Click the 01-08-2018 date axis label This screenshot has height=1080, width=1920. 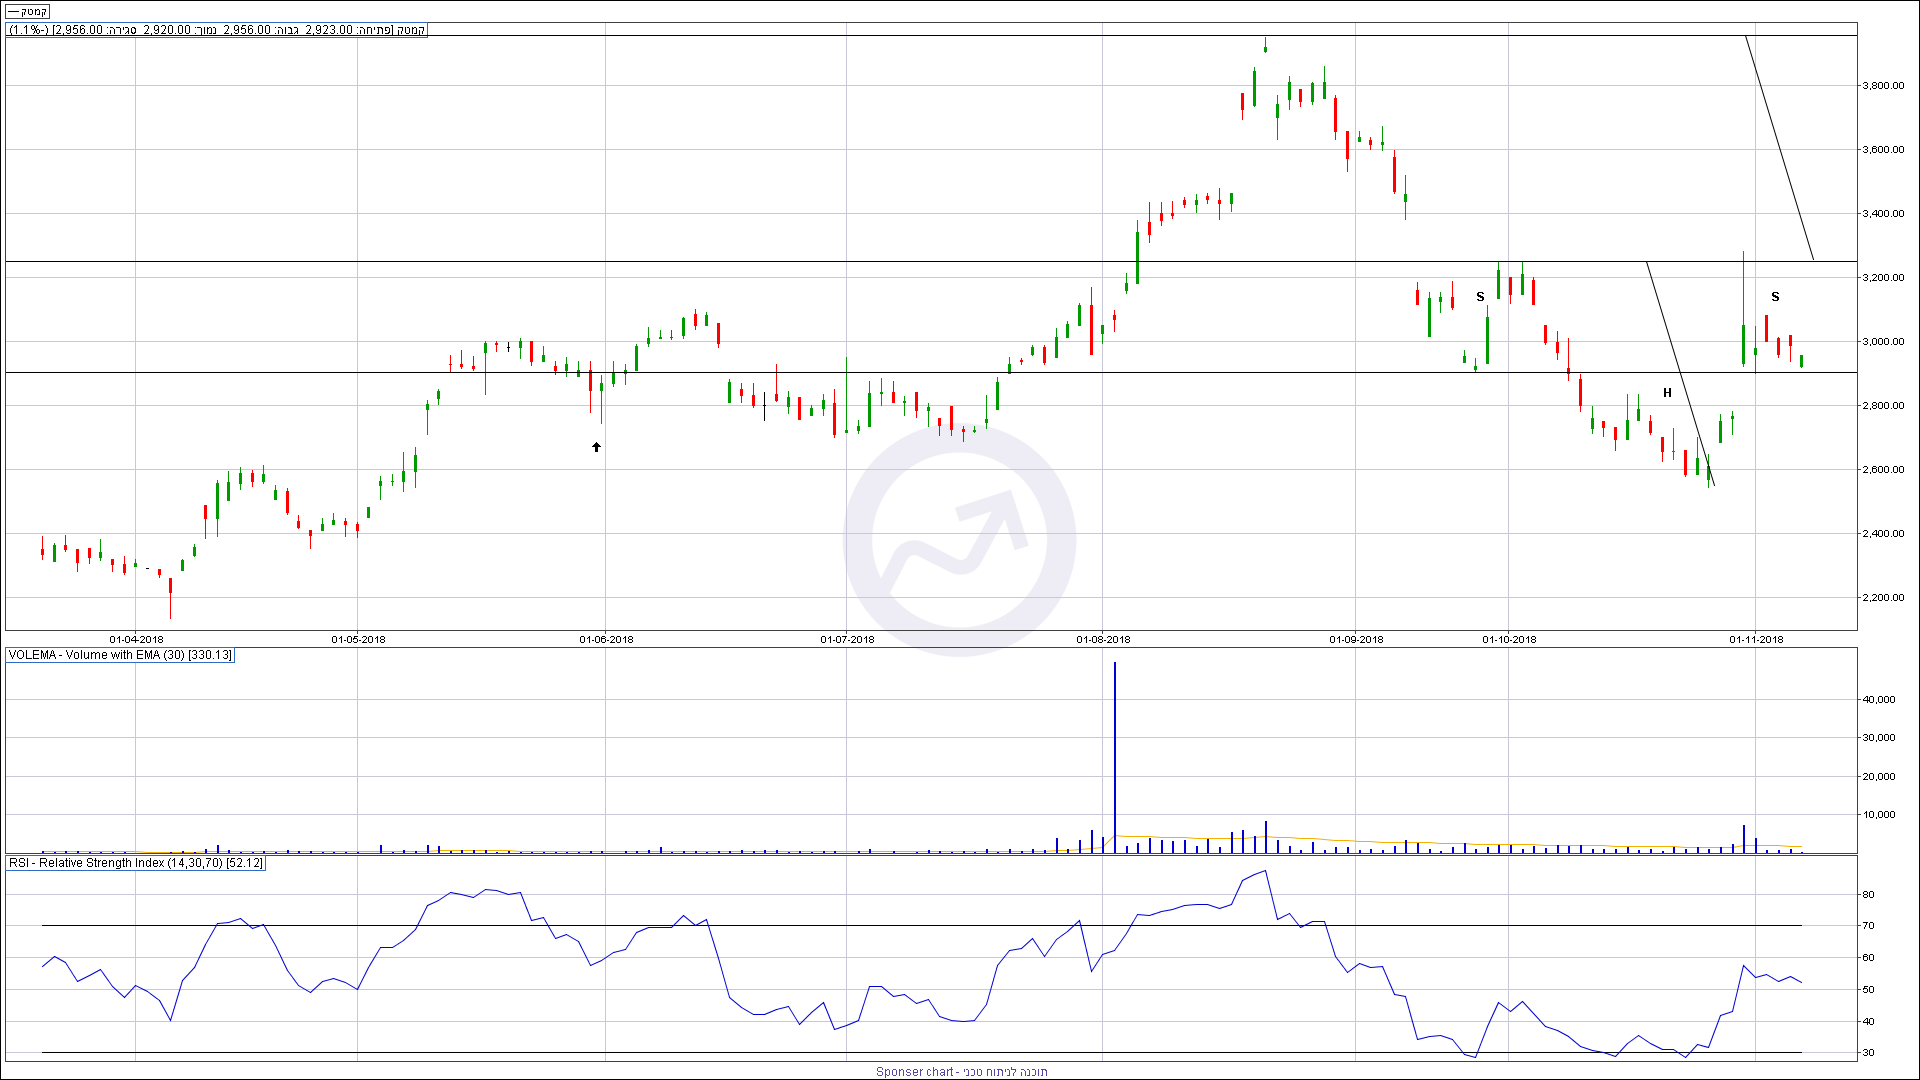[1103, 640]
